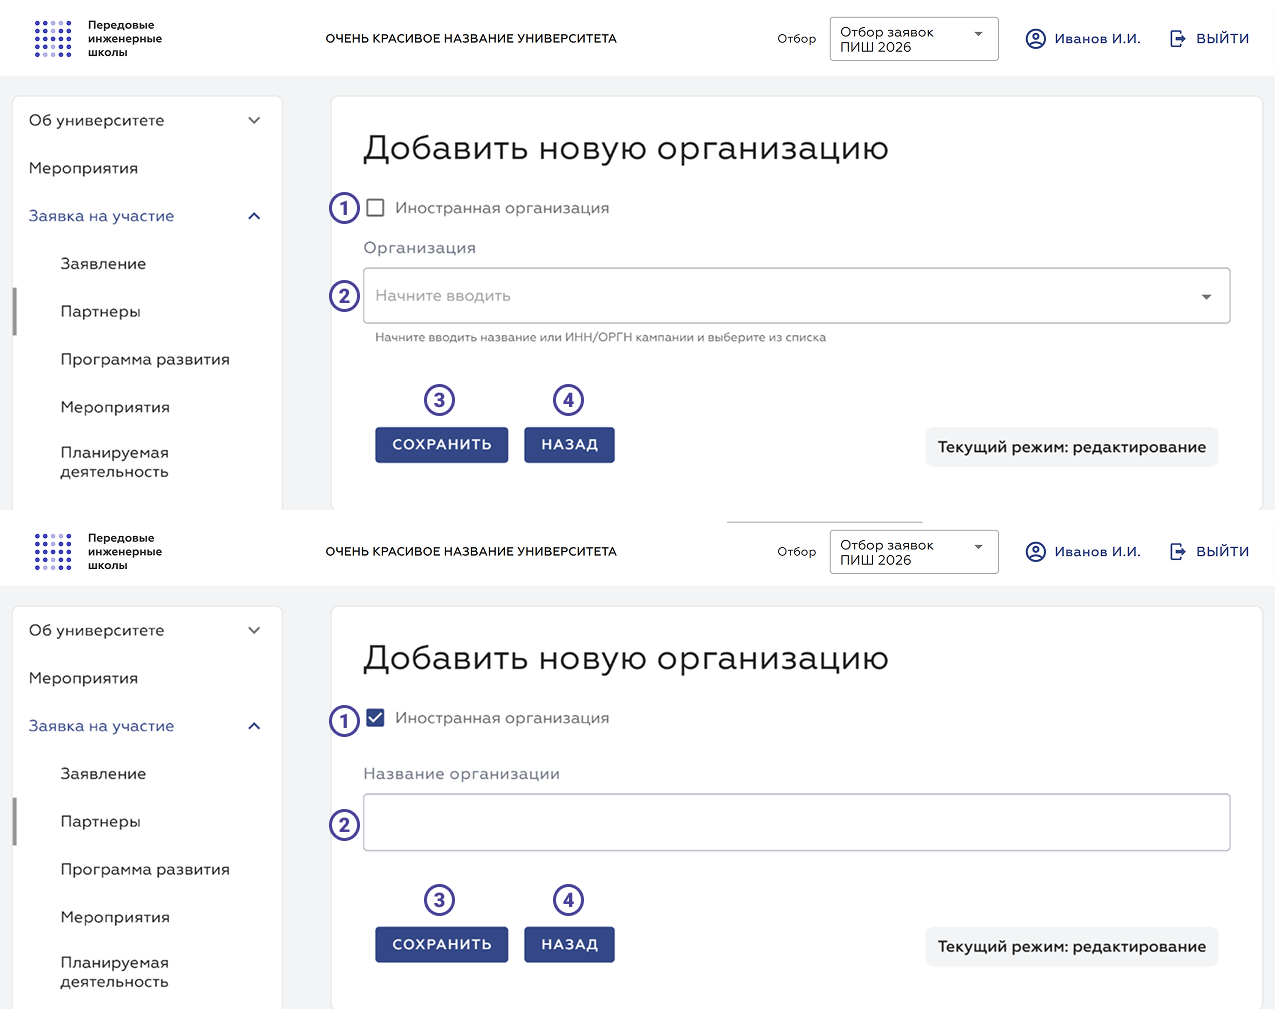Click ВЫЙТИ link in top header
Screen dimensions: 1275x1009
click(x=1222, y=39)
